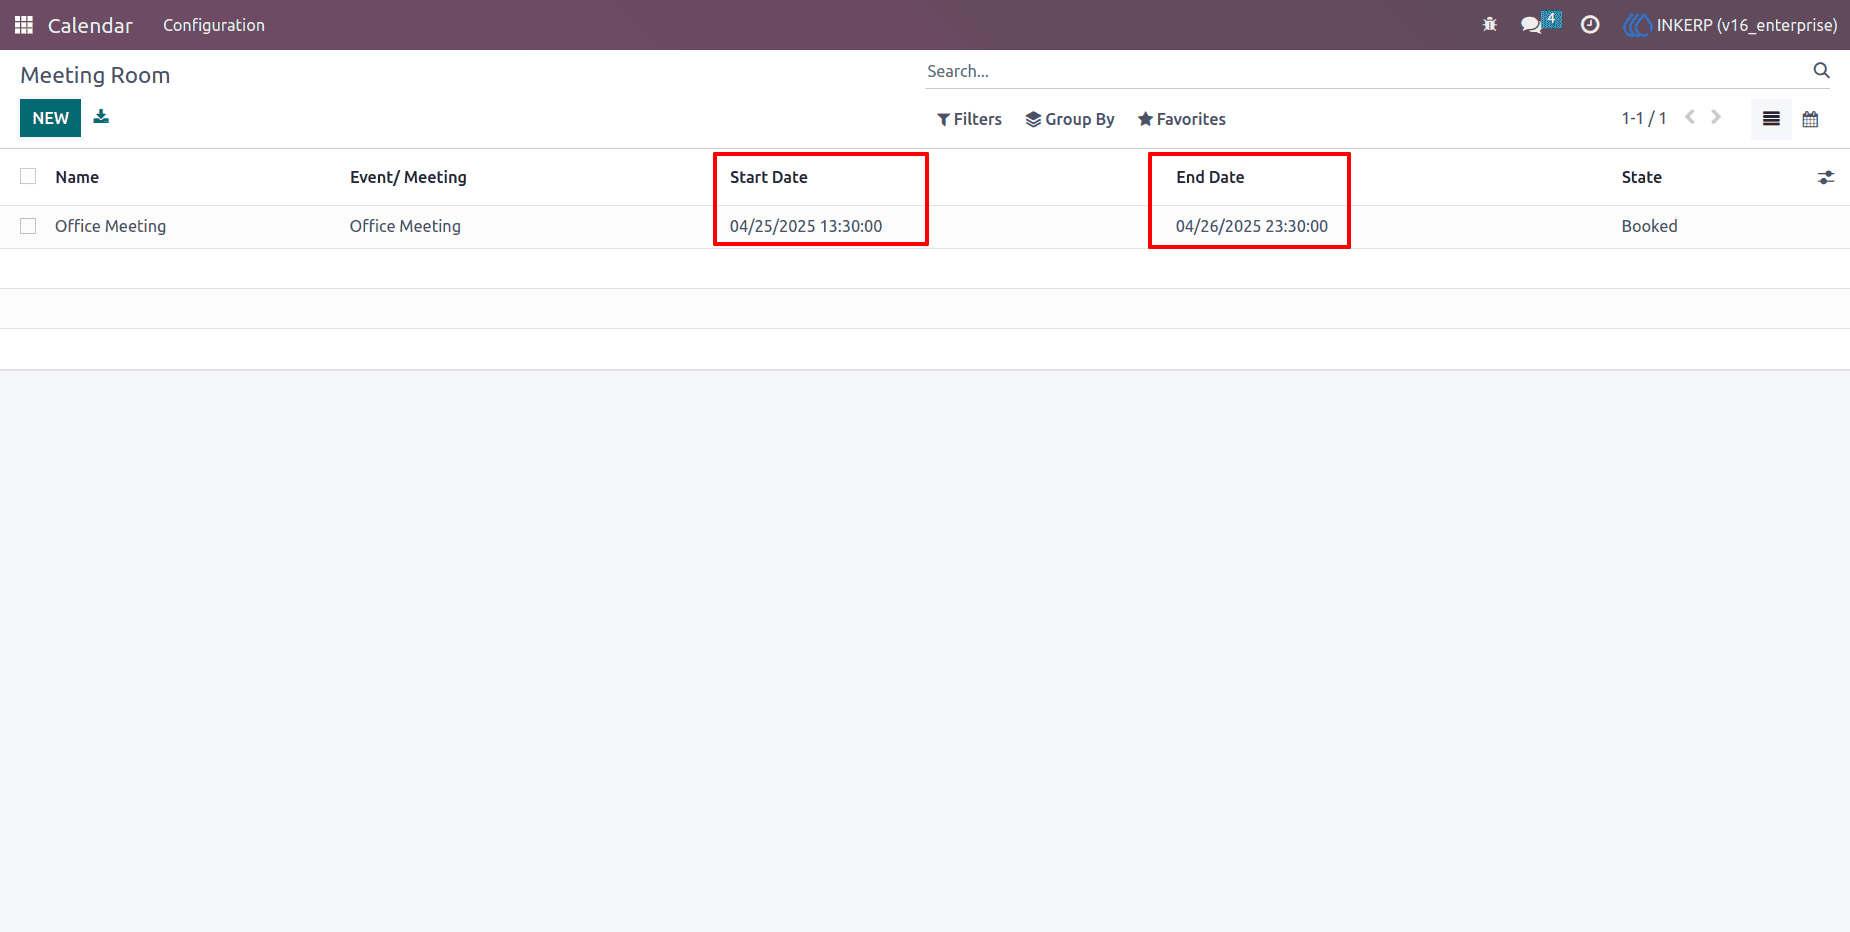Image resolution: width=1850 pixels, height=932 pixels.
Task: Click in the Search field
Action: click(1365, 71)
